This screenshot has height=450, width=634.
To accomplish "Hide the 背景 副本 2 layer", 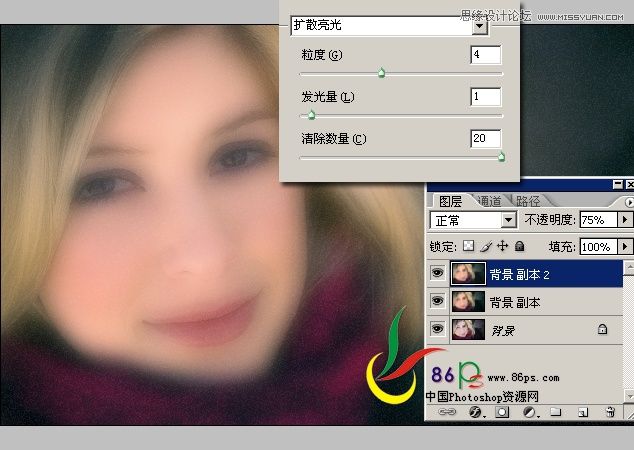I will point(437,274).
